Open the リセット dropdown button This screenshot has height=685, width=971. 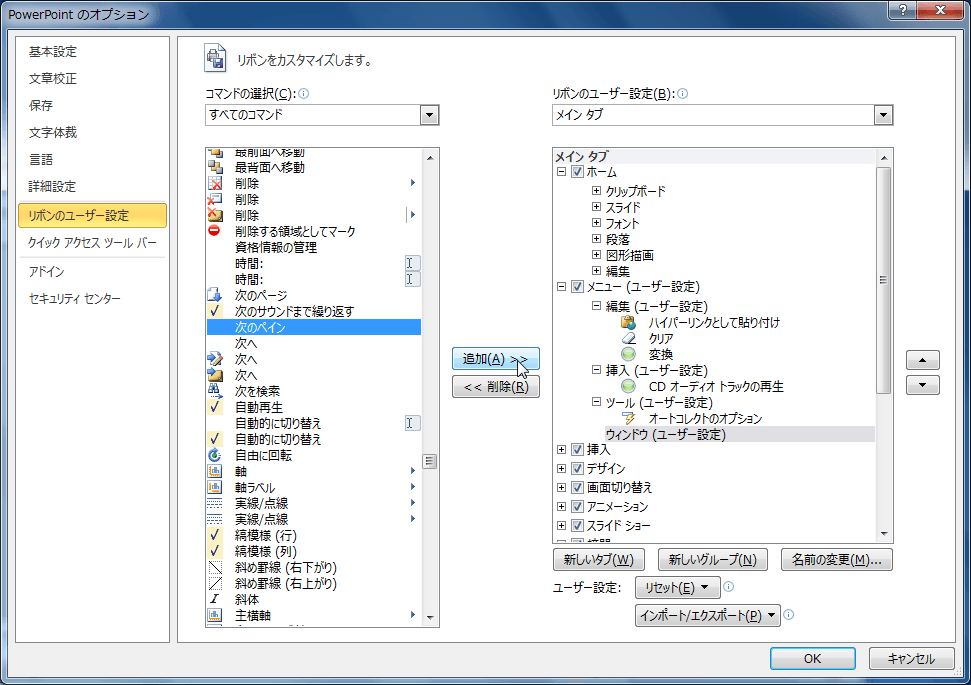pos(677,587)
